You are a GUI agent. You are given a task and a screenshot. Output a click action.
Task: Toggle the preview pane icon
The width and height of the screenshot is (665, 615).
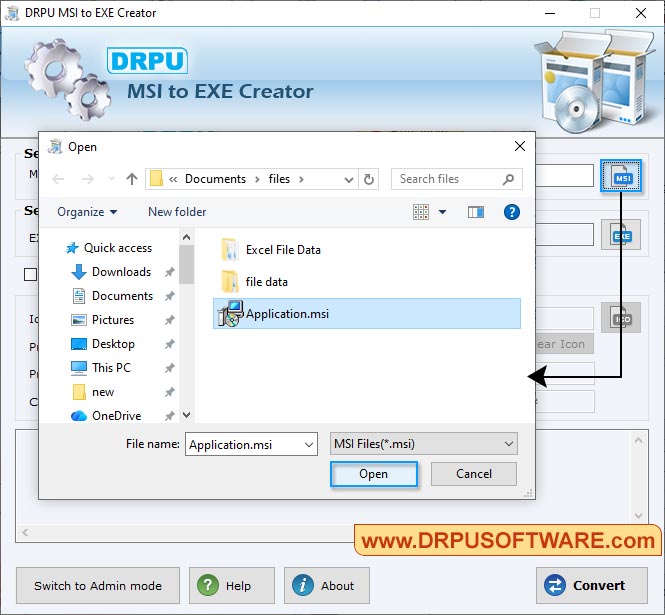click(x=476, y=212)
